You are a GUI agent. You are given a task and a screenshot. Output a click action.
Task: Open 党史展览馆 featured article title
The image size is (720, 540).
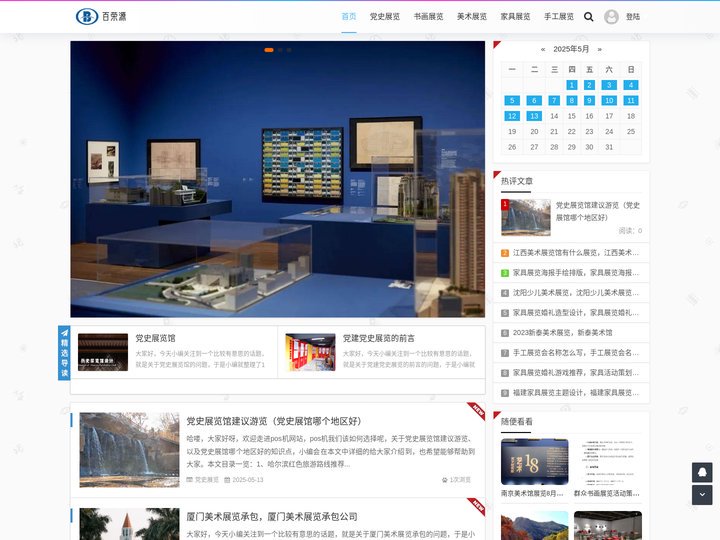click(x=155, y=338)
